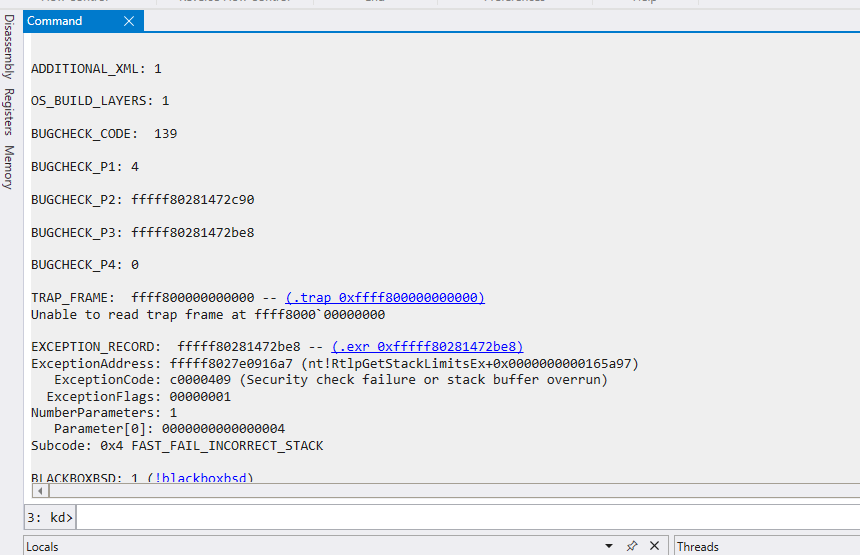Click the ADDITIONAL_XML: 1 line
The width and height of the screenshot is (860, 555).
pyautogui.click(x=96, y=69)
